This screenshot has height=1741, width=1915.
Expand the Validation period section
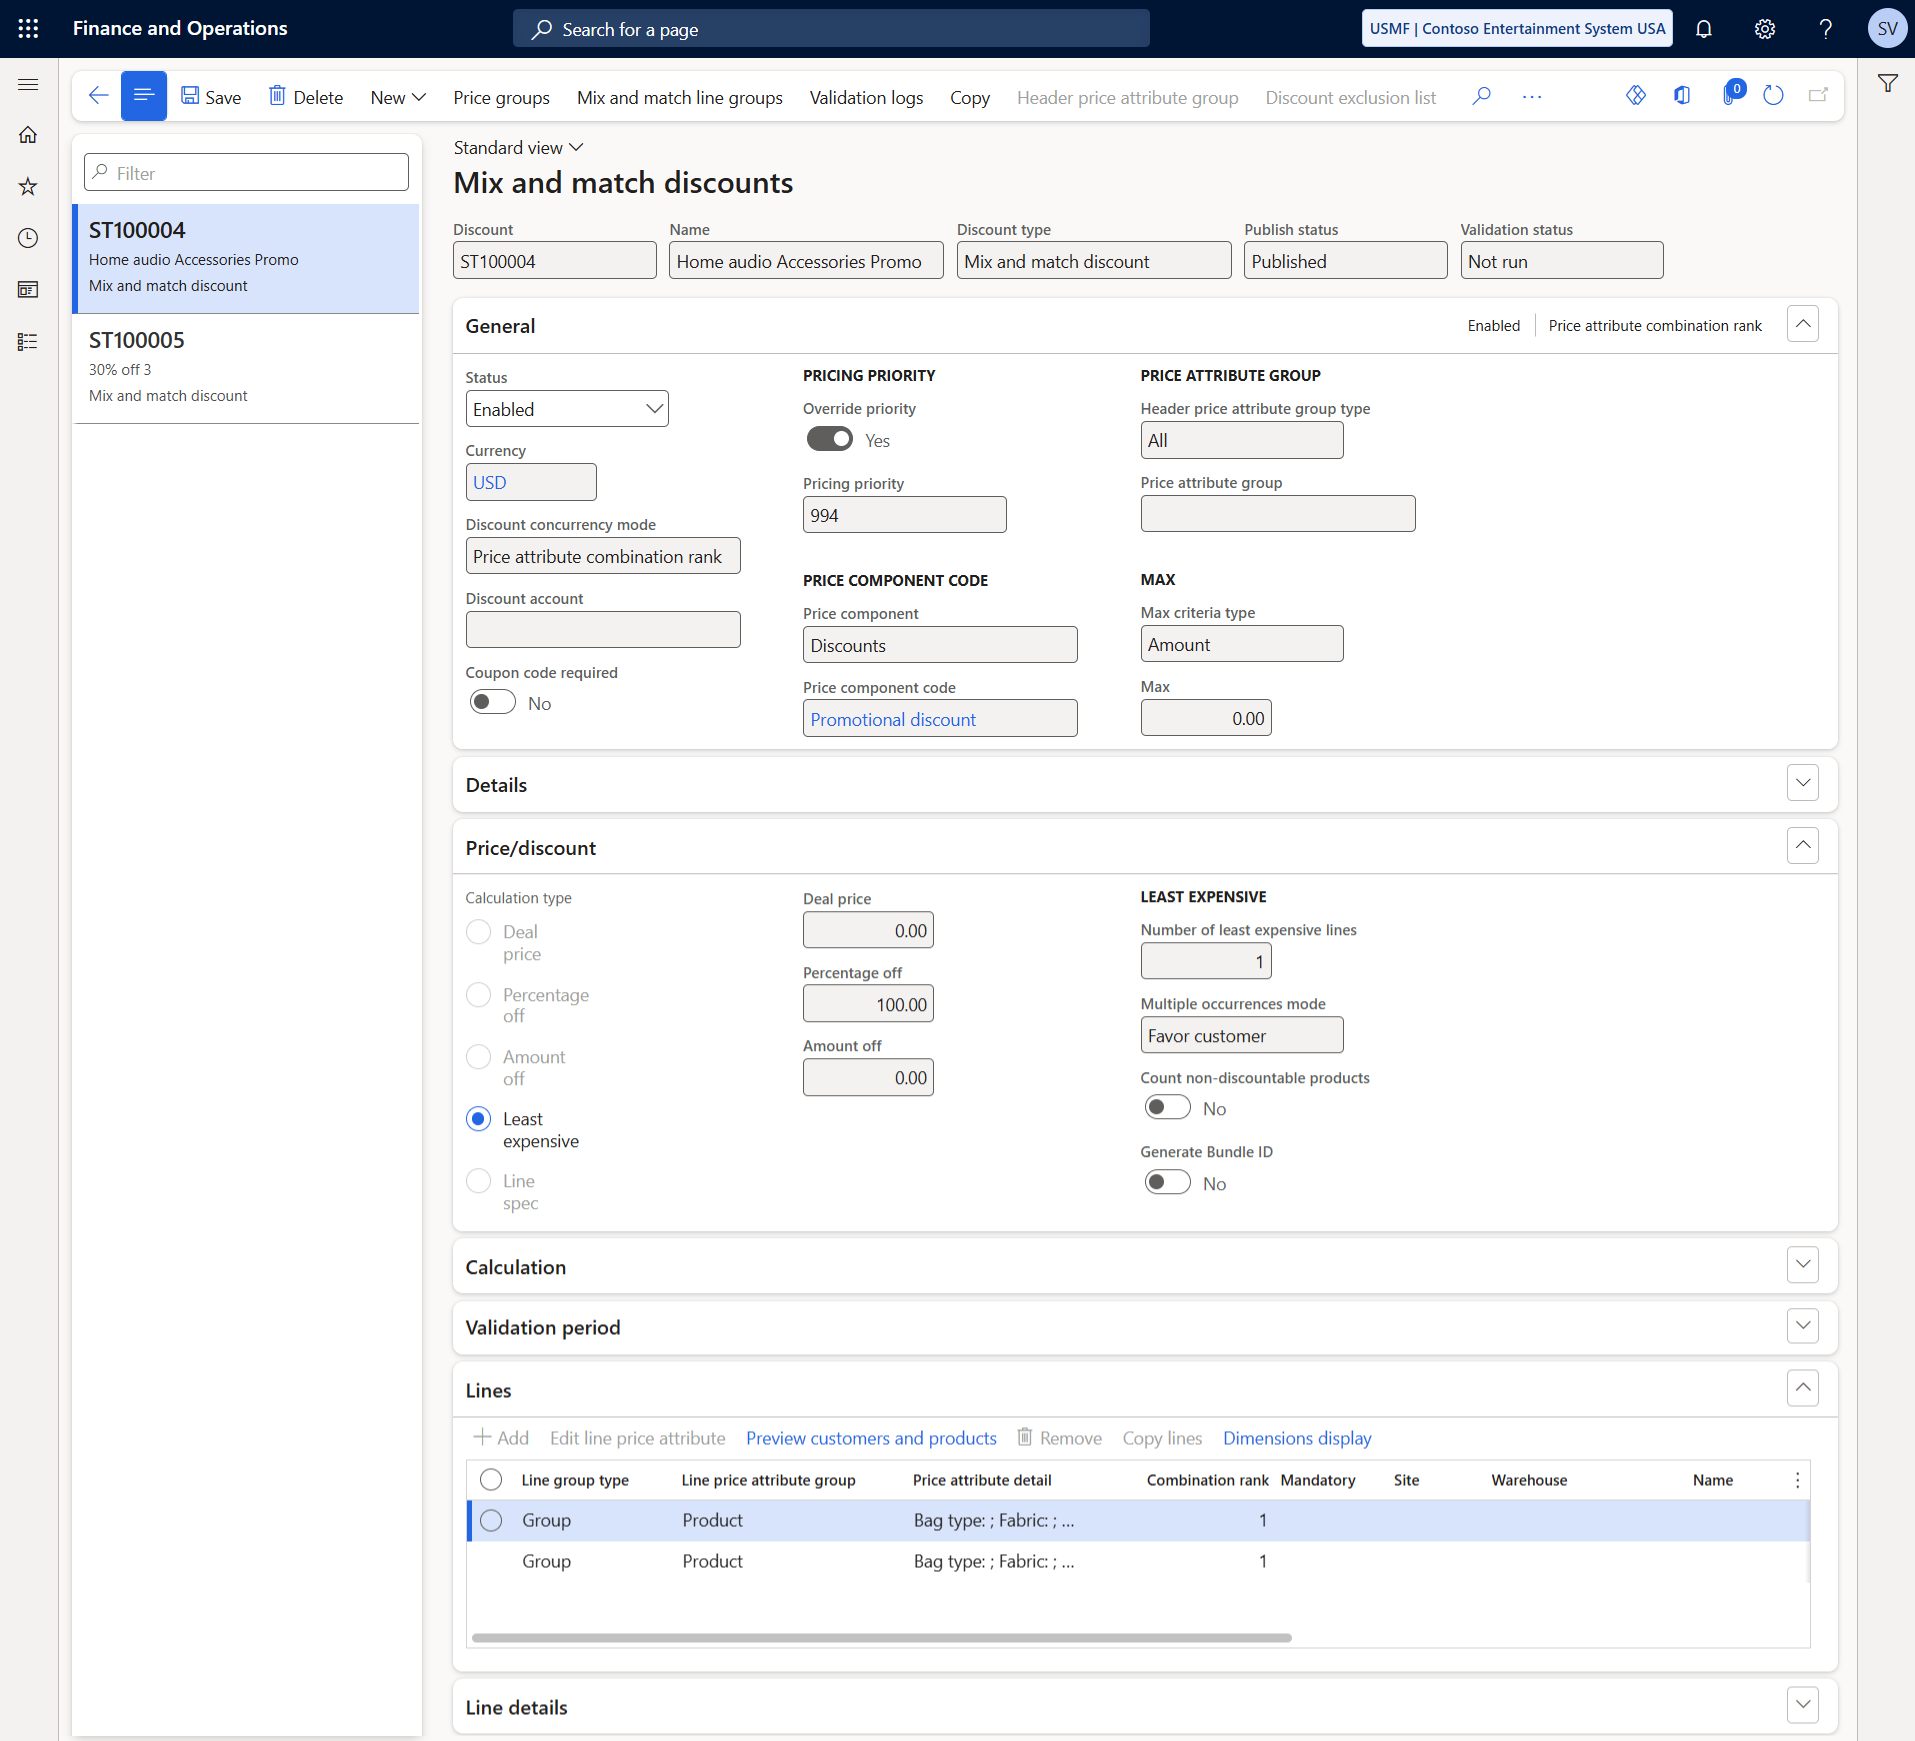(1802, 1327)
